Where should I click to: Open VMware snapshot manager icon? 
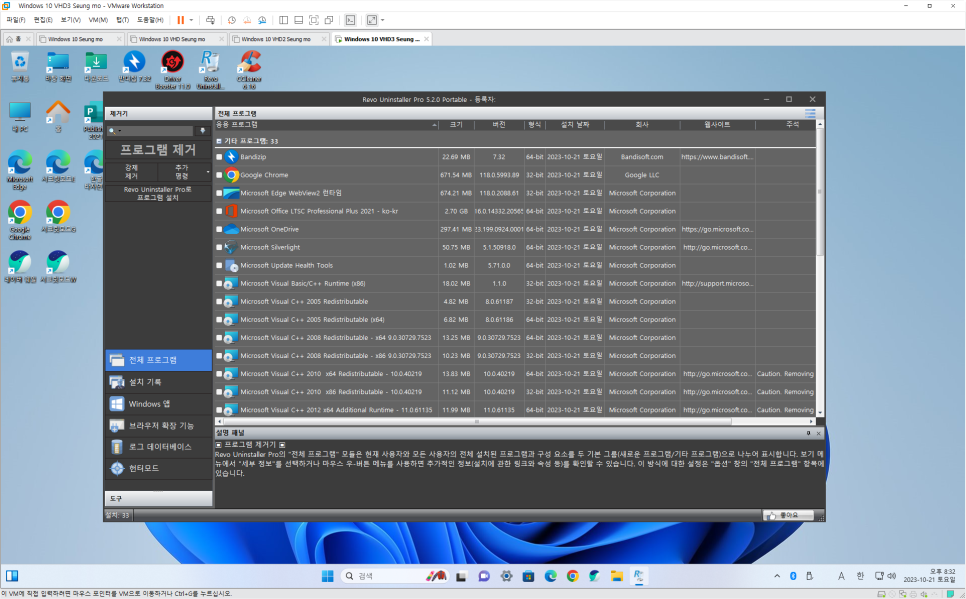tap(262, 20)
